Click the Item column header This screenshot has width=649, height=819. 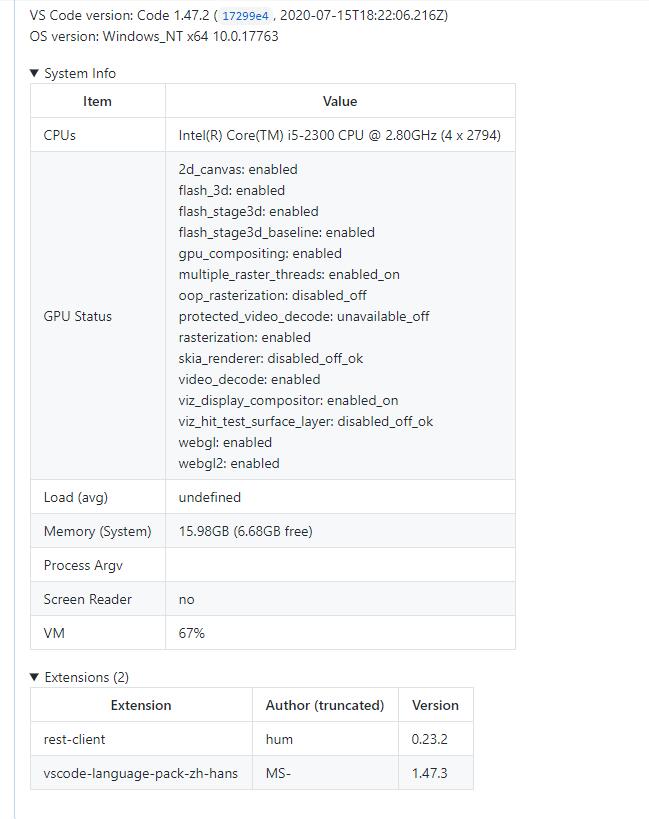(x=97, y=100)
